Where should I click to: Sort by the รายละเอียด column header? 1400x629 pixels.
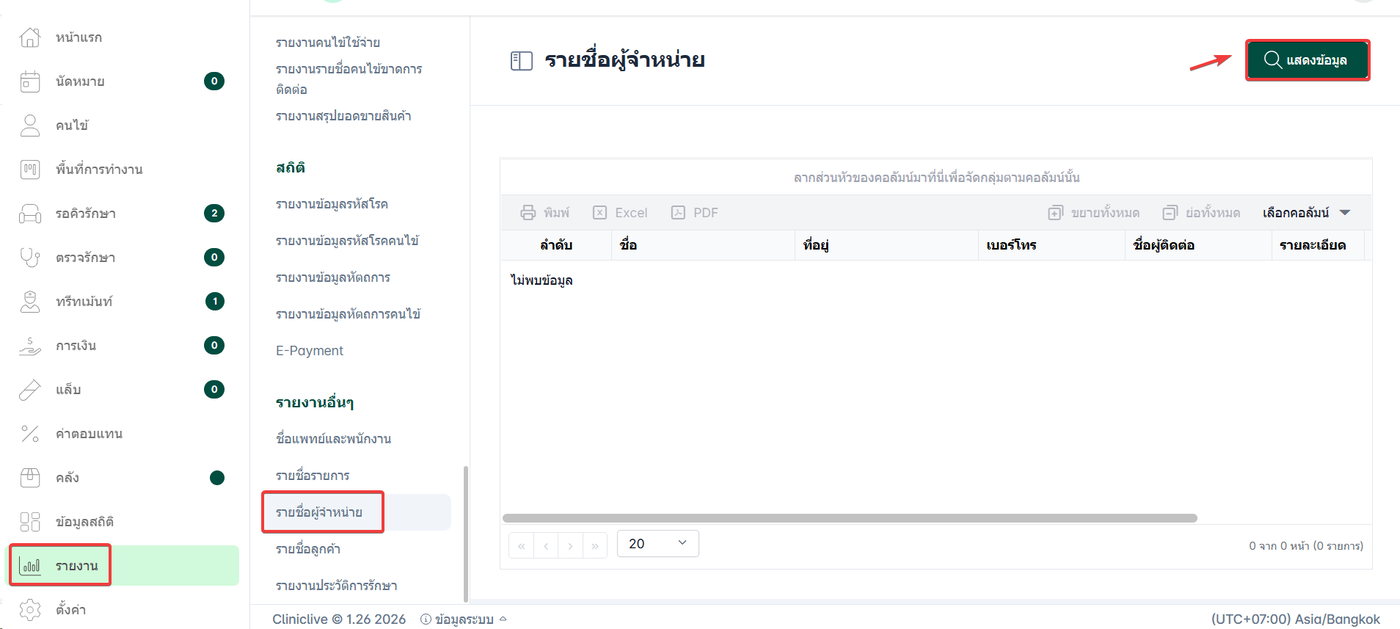click(x=1318, y=245)
